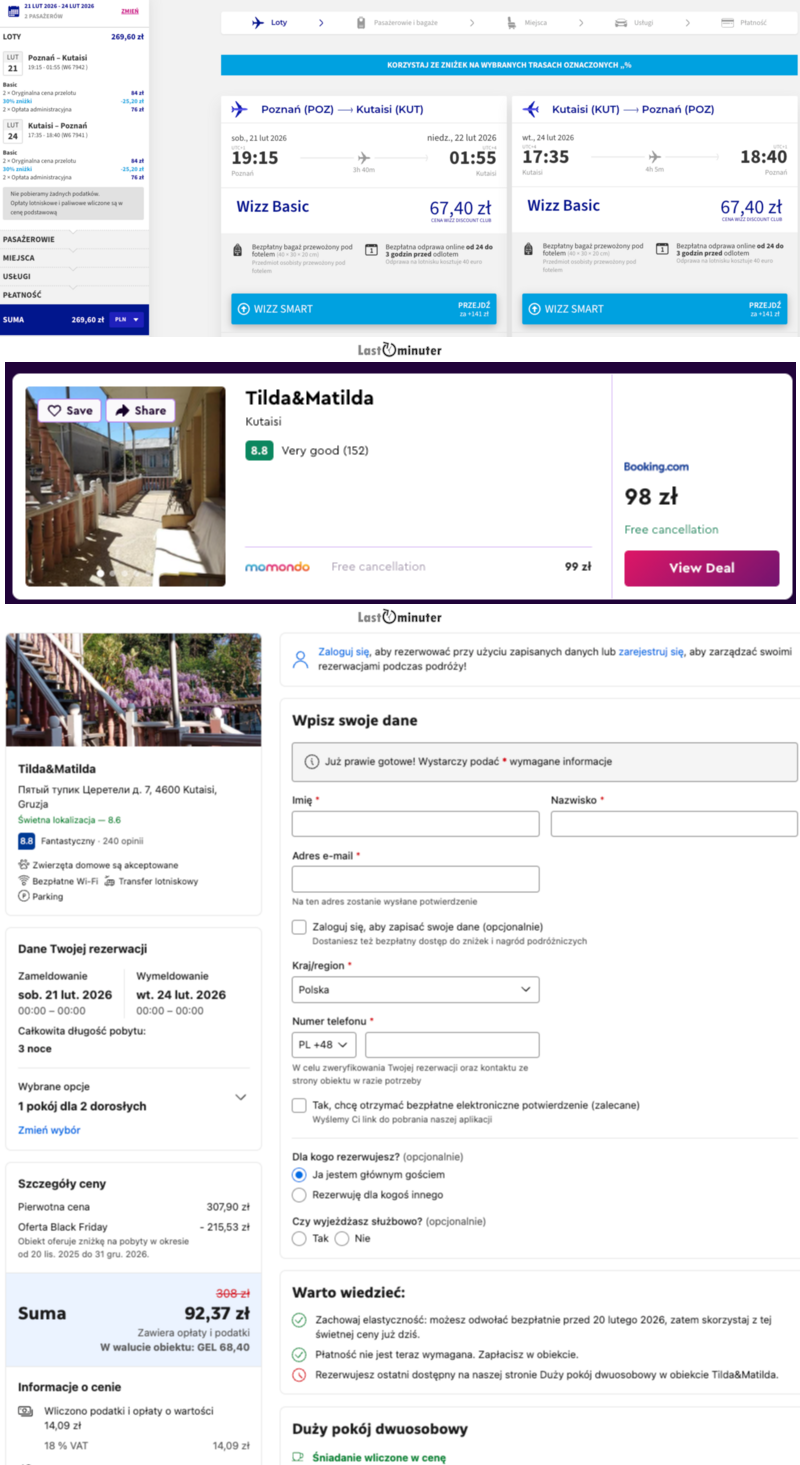Expand the Miejsca section in sidebar
The width and height of the screenshot is (800, 1465).
pos(74,258)
